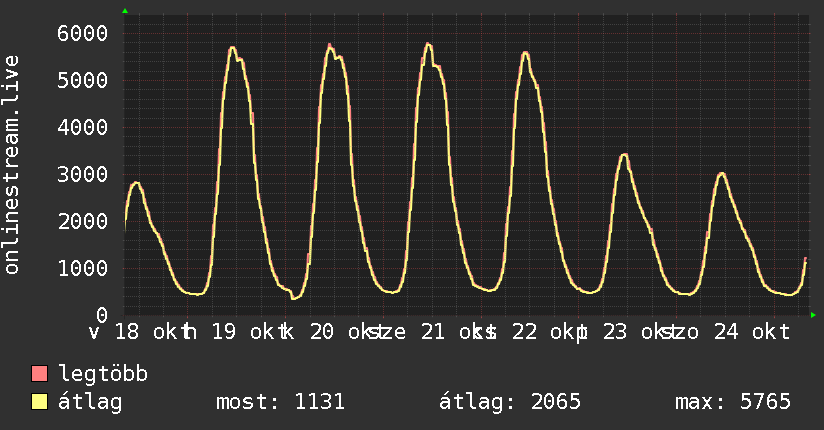
Task: Click the átlag: 2065 statistic
Action: pos(510,402)
